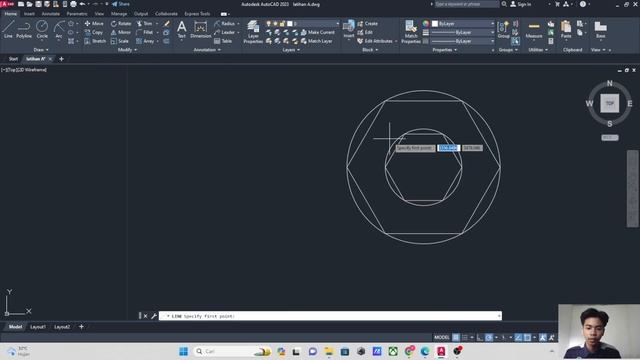
Task: Click the Stretch tool
Action: pos(96,41)
